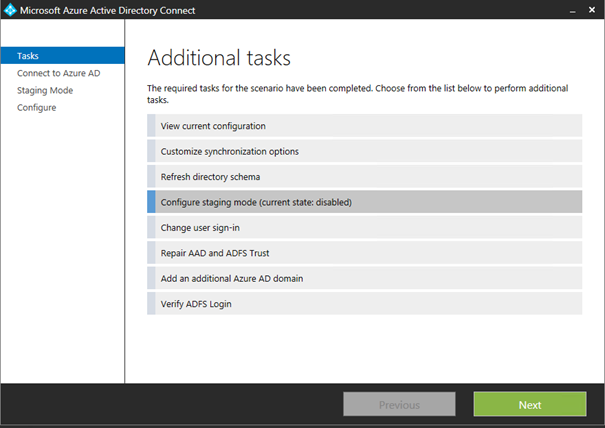Select Change user sign-in task
Viewport: 605px width, 428px height.
[364, 227]
